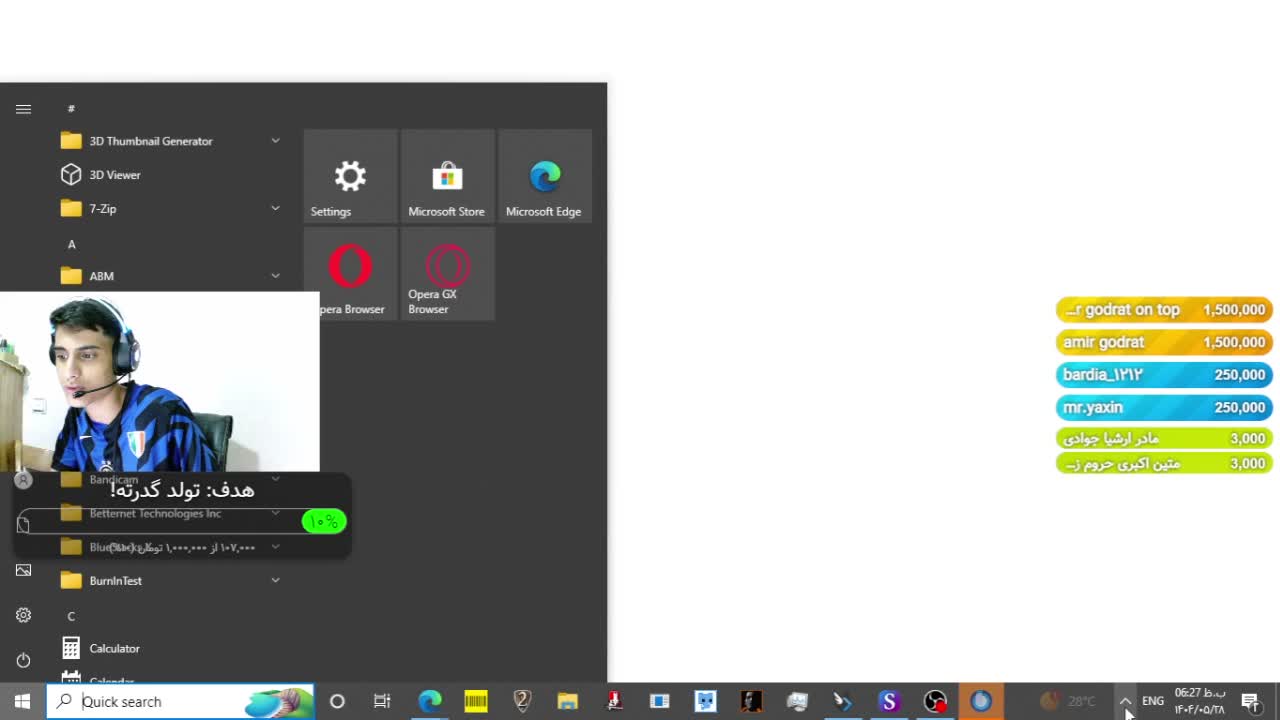Open the blue arrow code app on taskbar
This screenshot has height=720, width=1280.
tap(843, 701)
